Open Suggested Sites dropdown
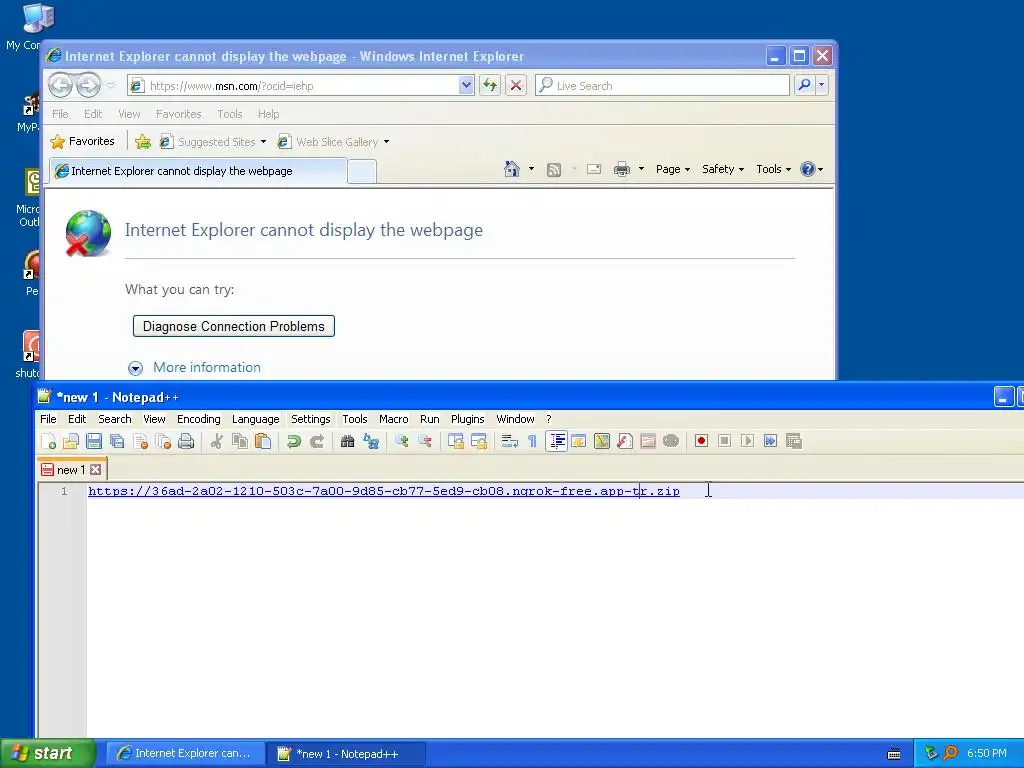 214,142
